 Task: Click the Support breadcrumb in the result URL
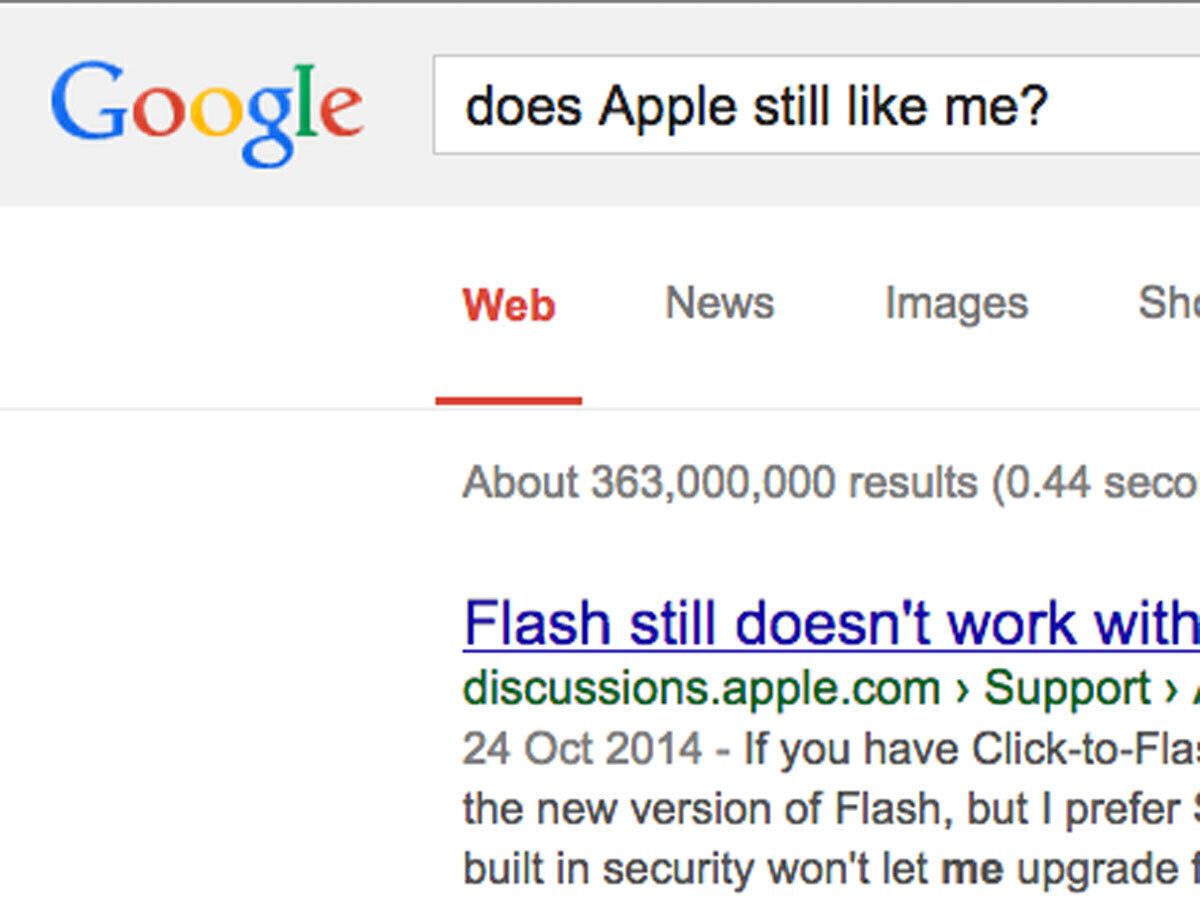pos(1067,689)
